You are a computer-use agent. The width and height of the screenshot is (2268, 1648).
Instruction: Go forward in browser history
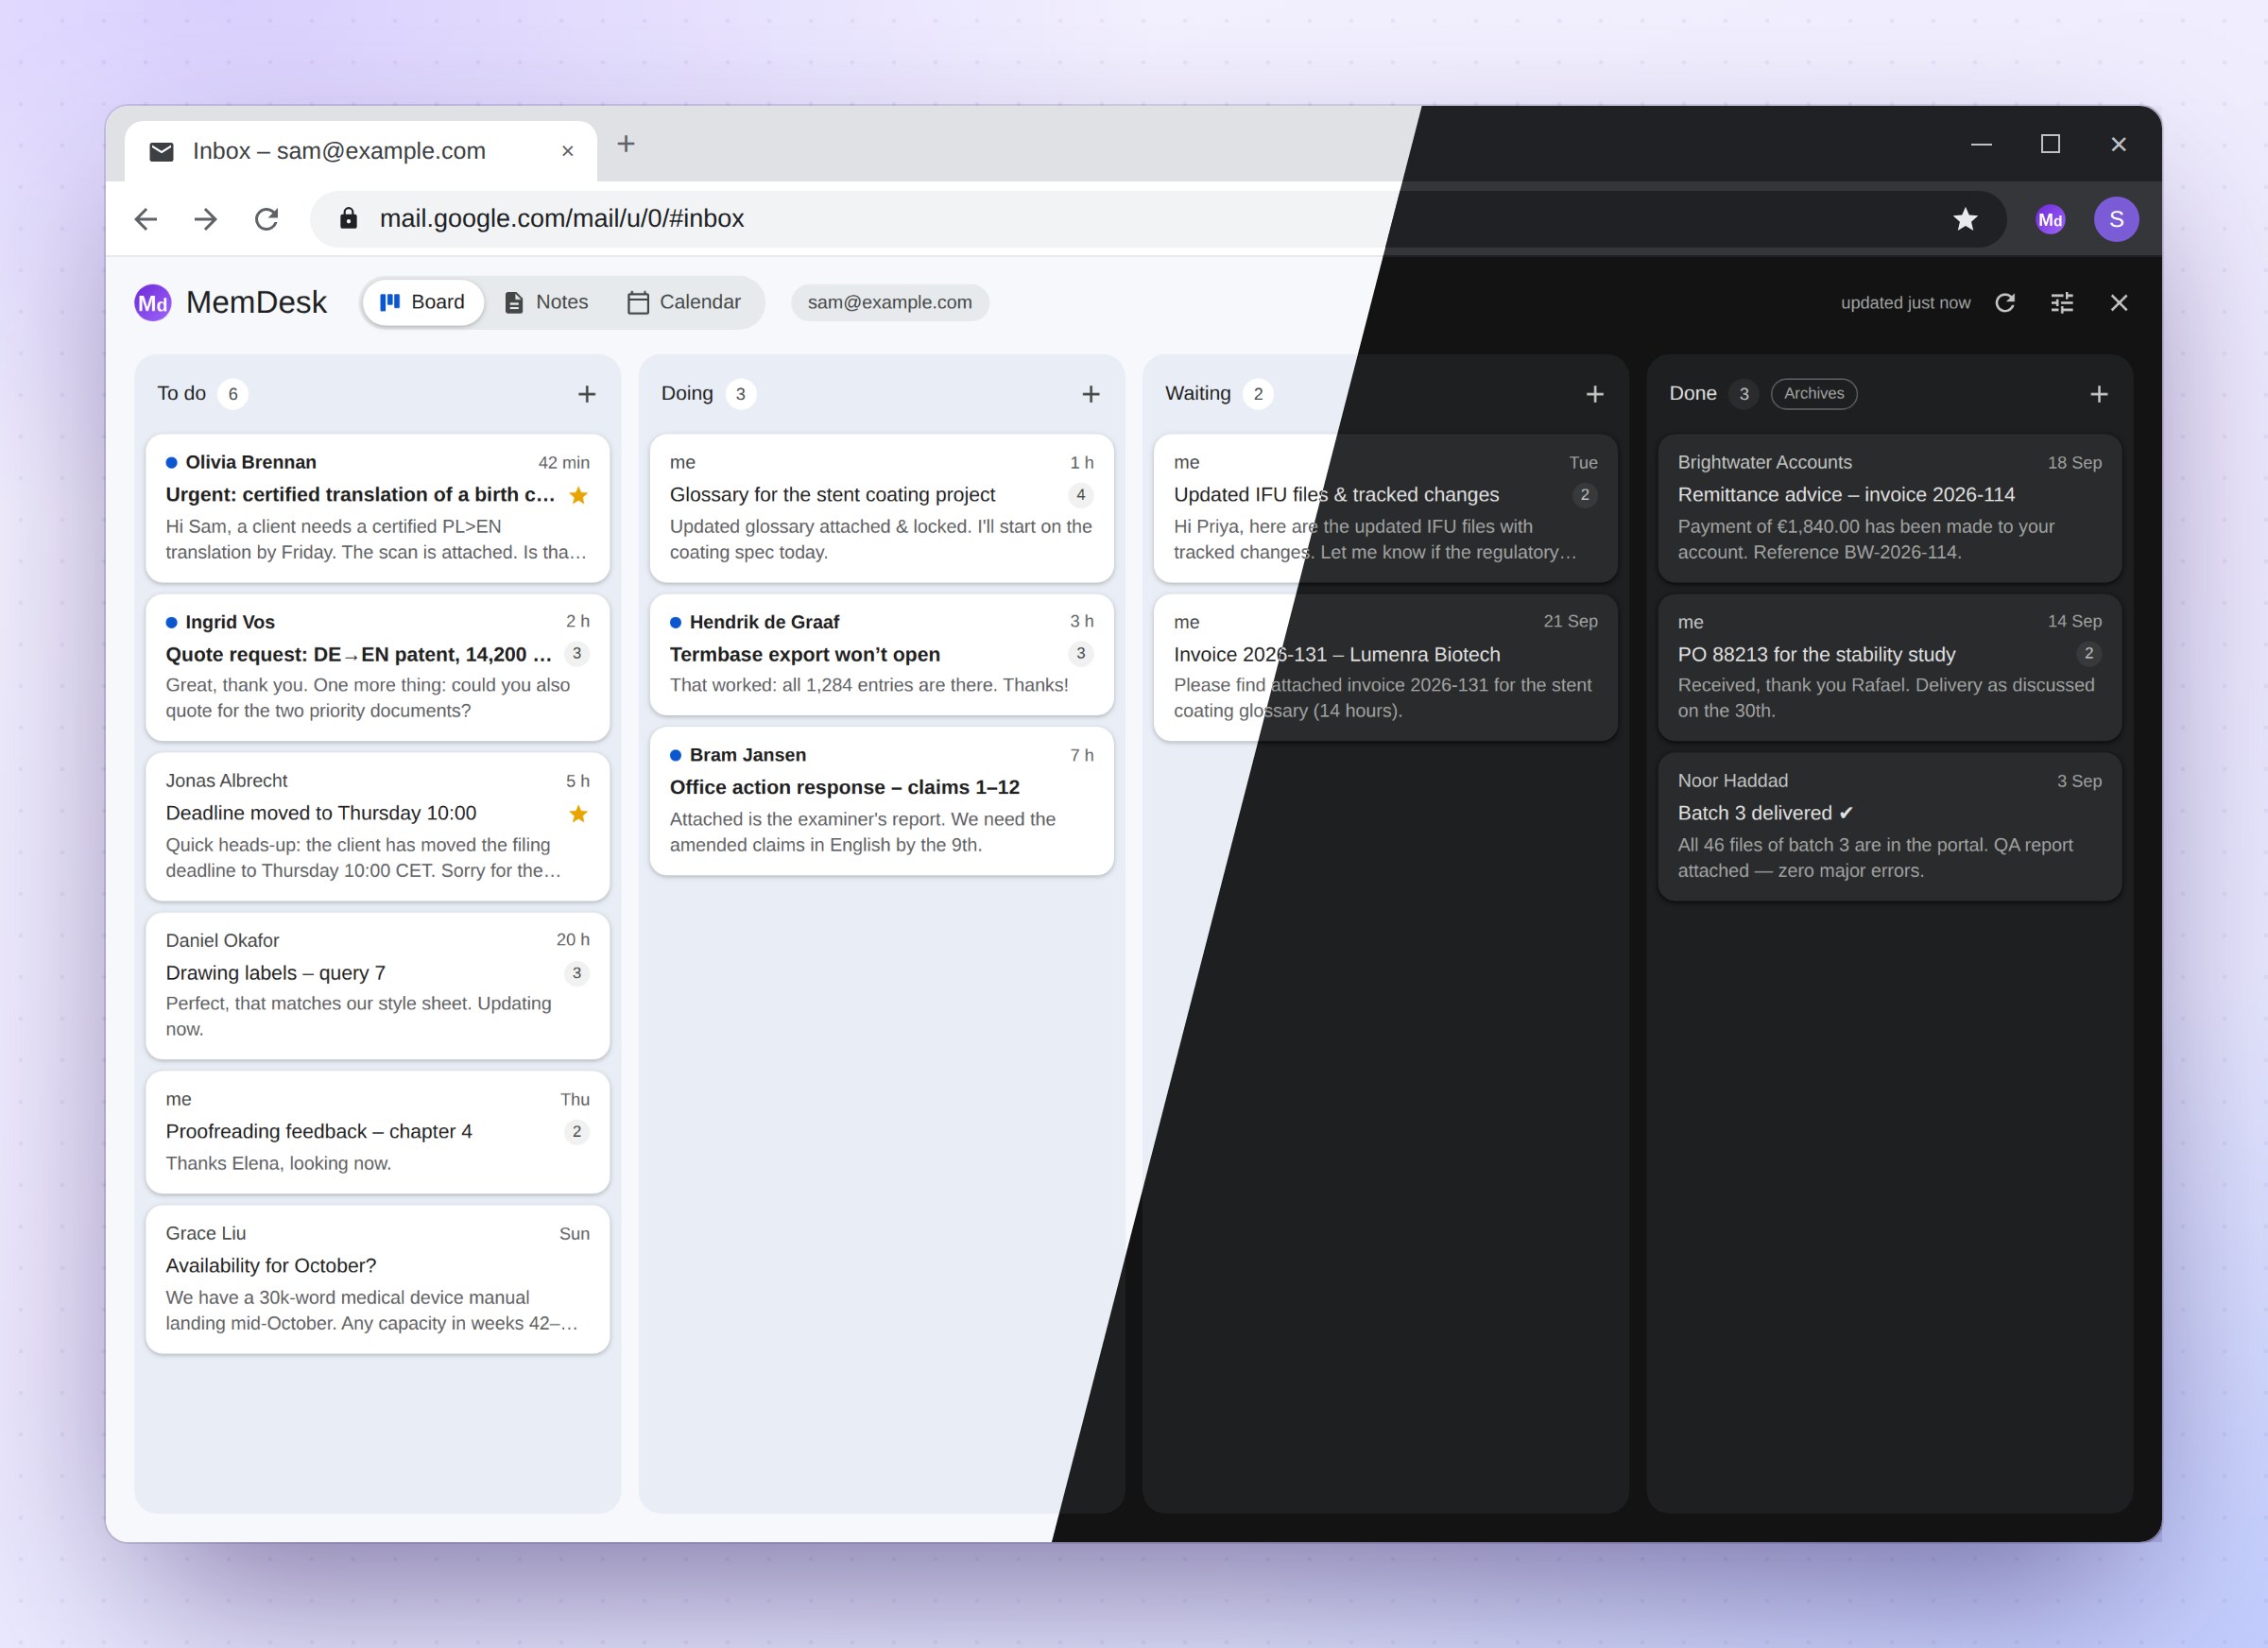coord(206,219)
